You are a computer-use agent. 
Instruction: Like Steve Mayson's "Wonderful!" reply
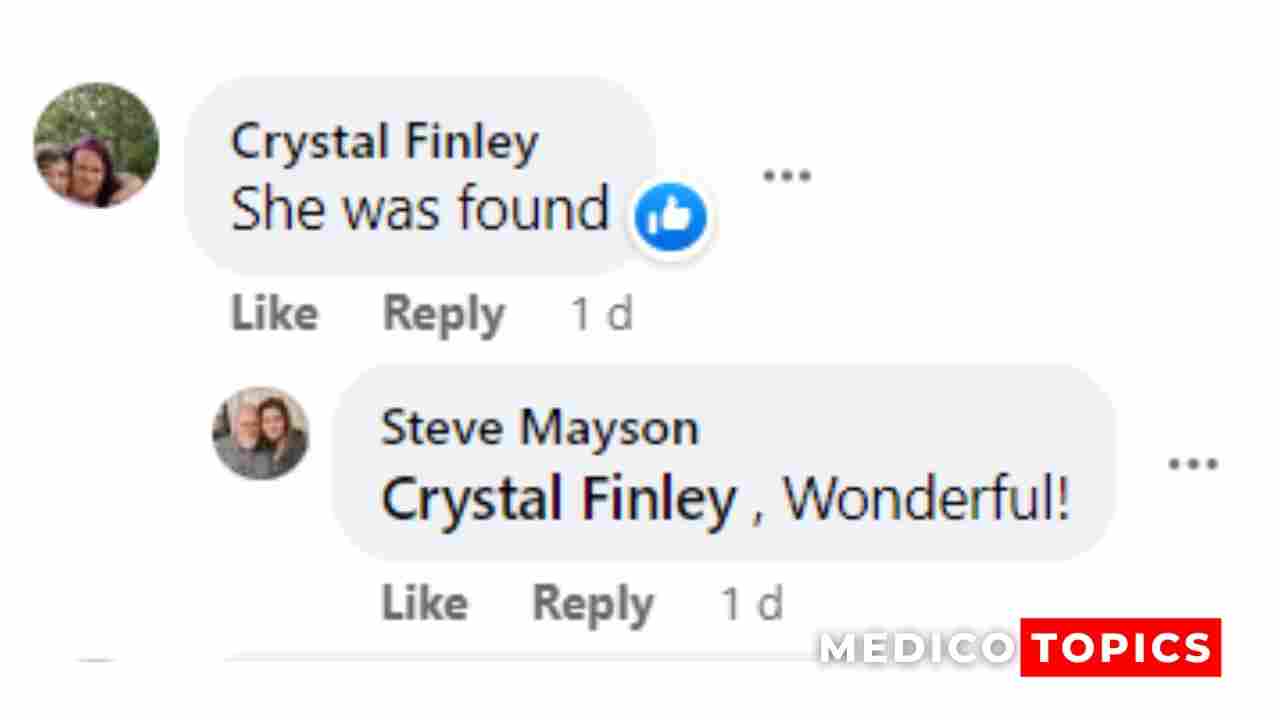(424, 603)
